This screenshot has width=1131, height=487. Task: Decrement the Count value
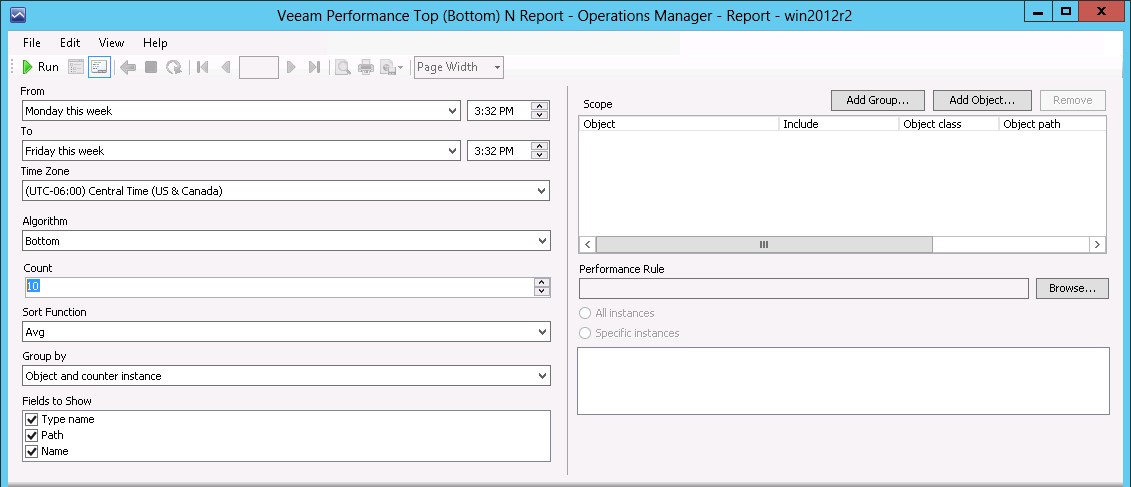(x=542, y=291)
